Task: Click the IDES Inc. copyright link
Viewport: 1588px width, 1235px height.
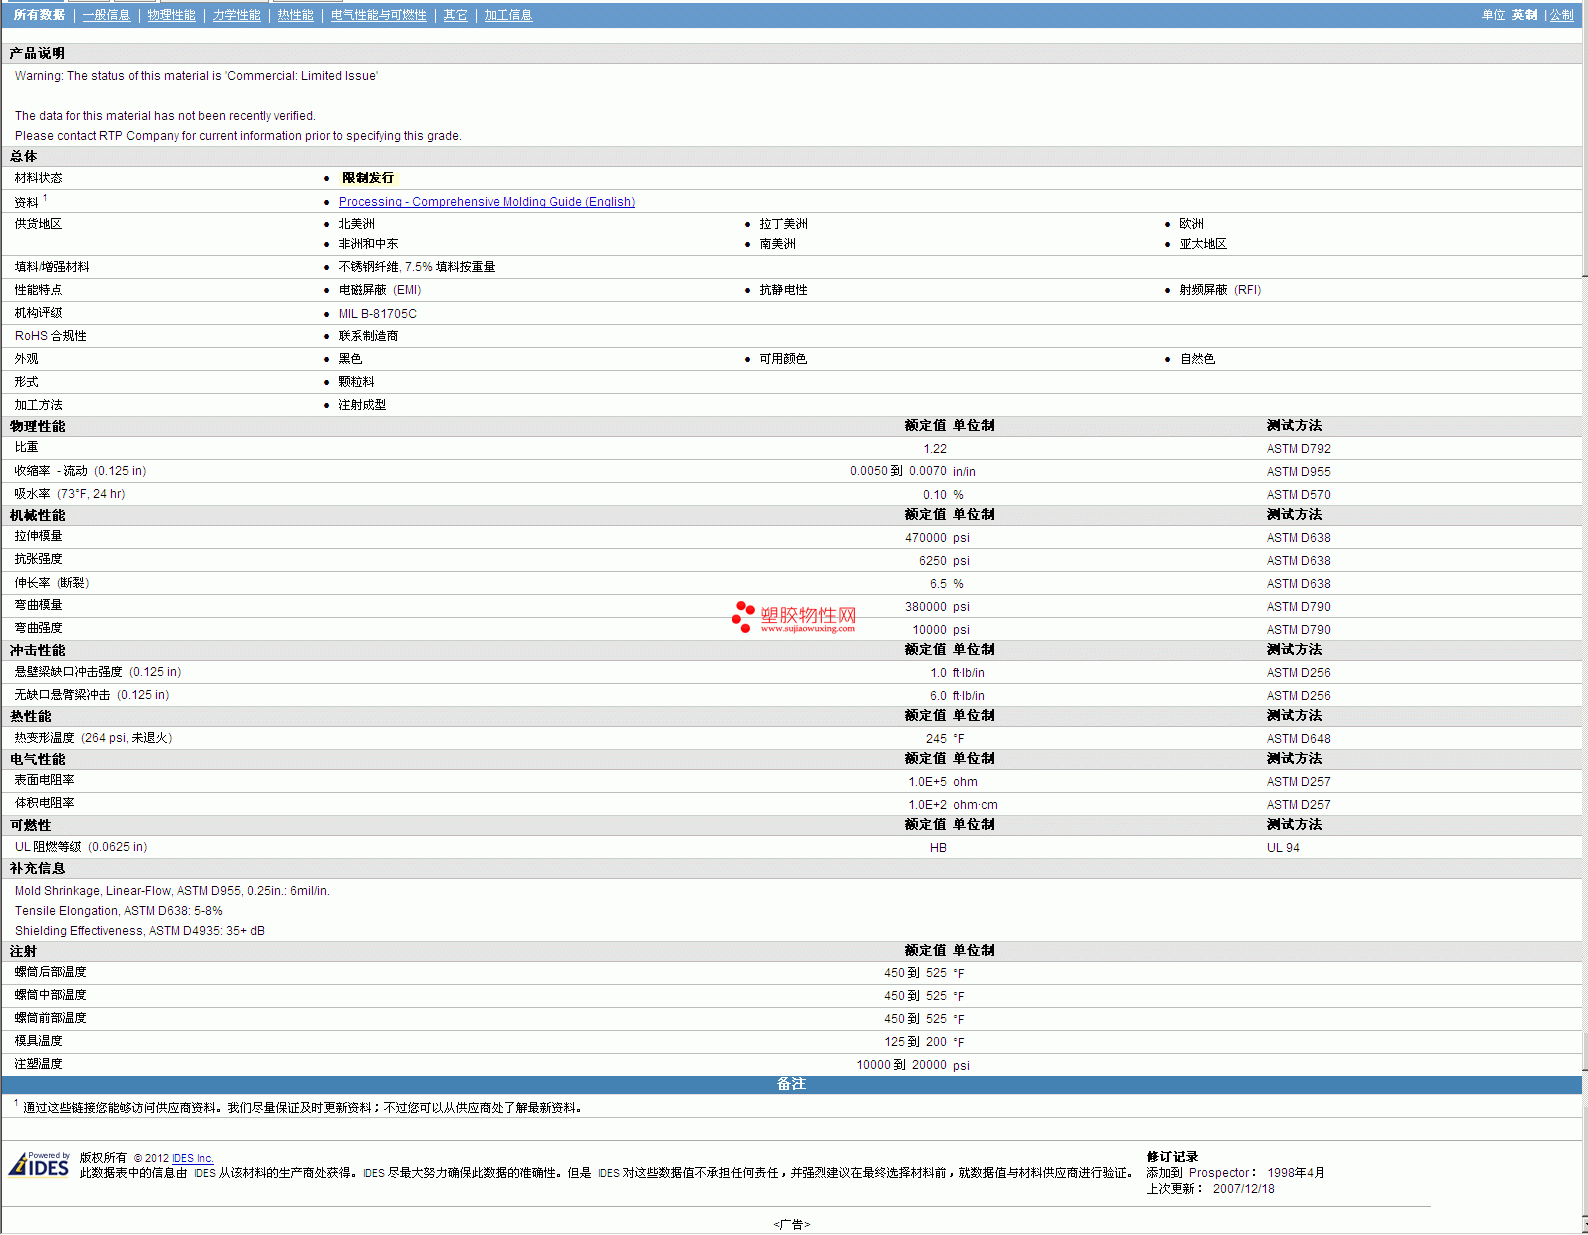Action: coord(193,1159)
